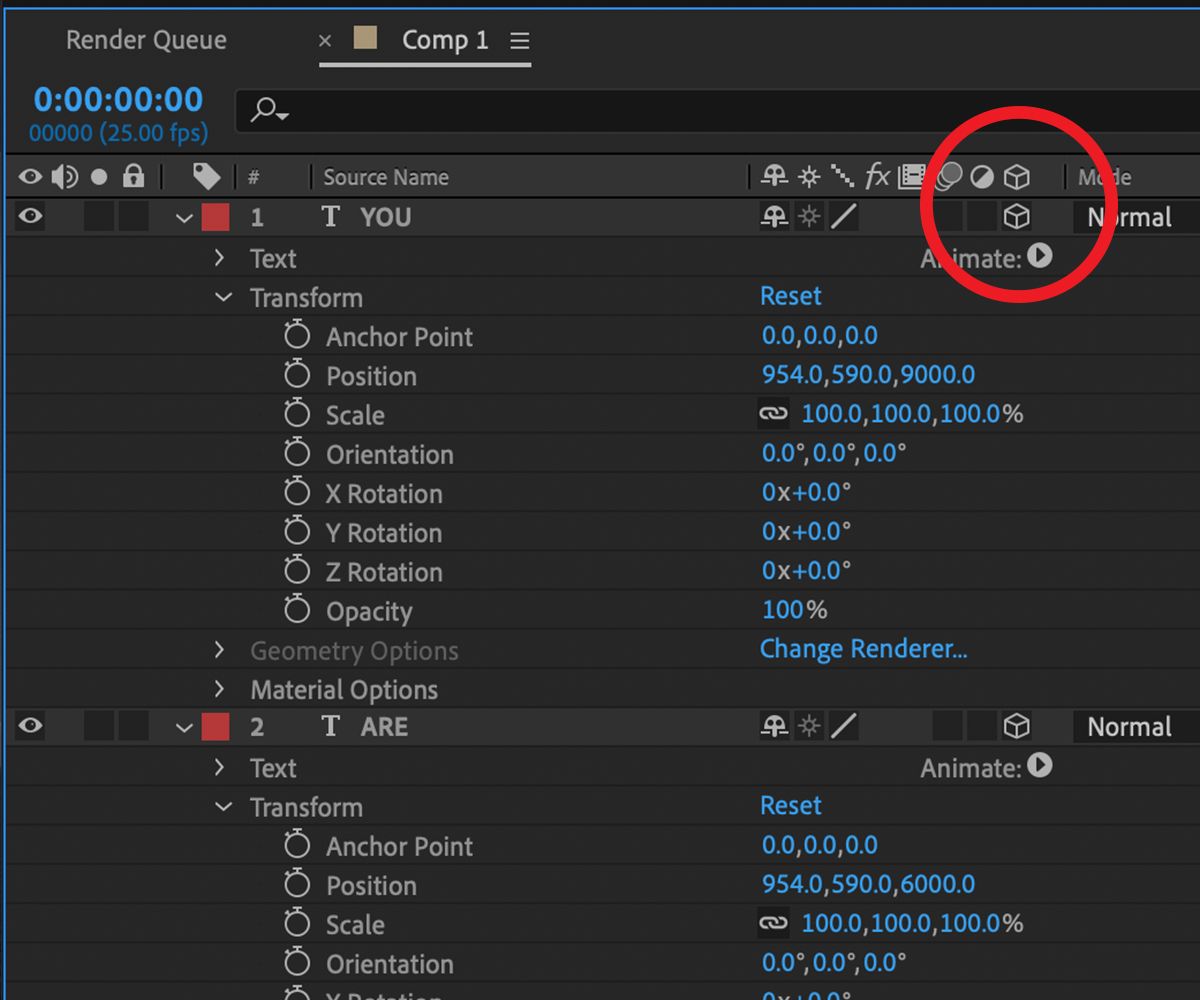Click the Motion Blur column header icon

pyautogui.click(x=948, y=176)
